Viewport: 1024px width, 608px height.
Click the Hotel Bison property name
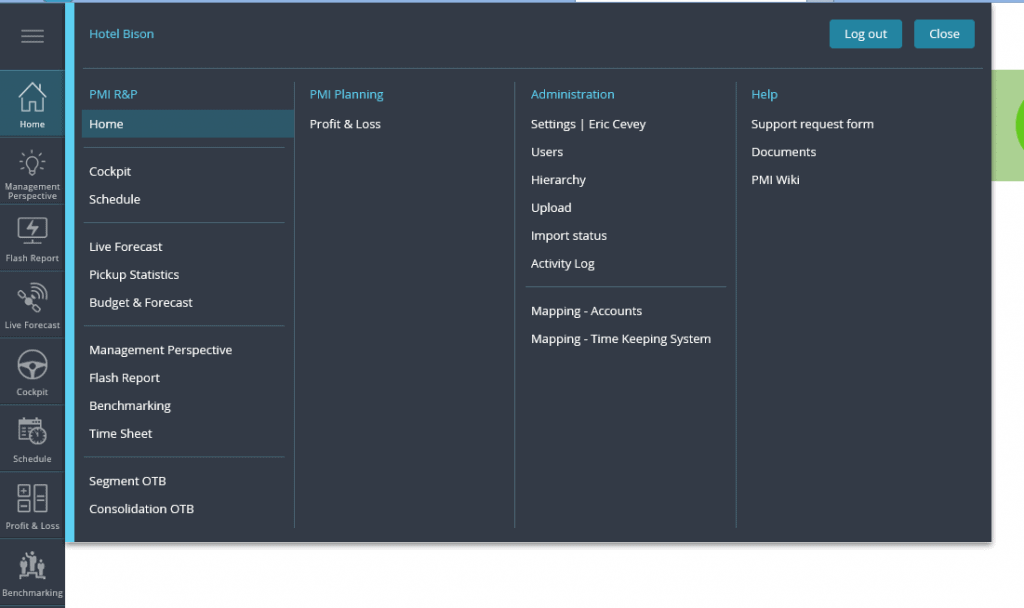pos(121,34)
